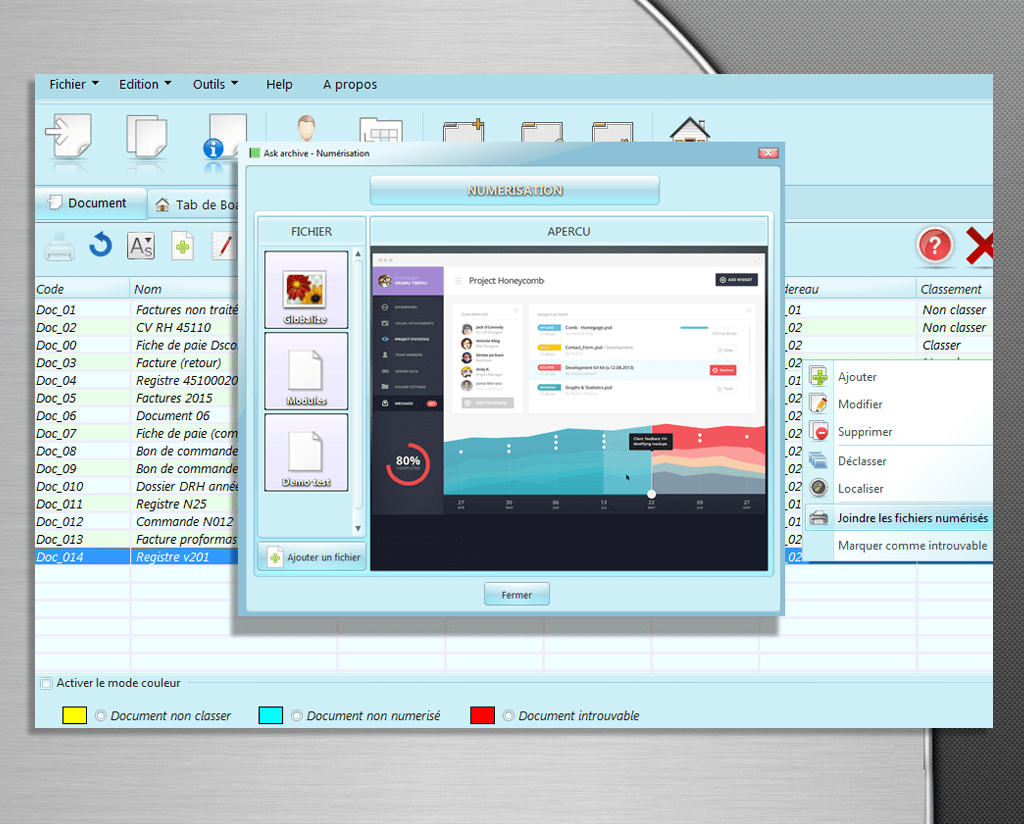Image resolution: width=1024 pixels, height=824 pixels.
Task: Click the 'Ajouter un fichier' button
Action: pos(312,557)
